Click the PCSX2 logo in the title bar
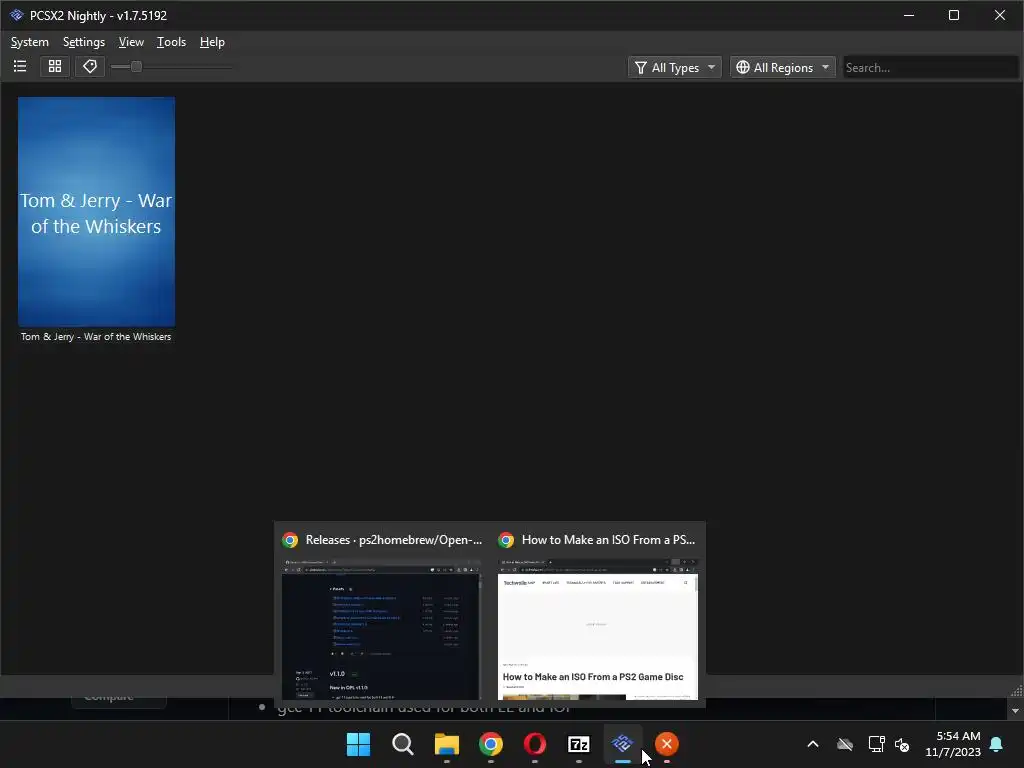The image size is (1024, 768). click(x=16, y=15)
